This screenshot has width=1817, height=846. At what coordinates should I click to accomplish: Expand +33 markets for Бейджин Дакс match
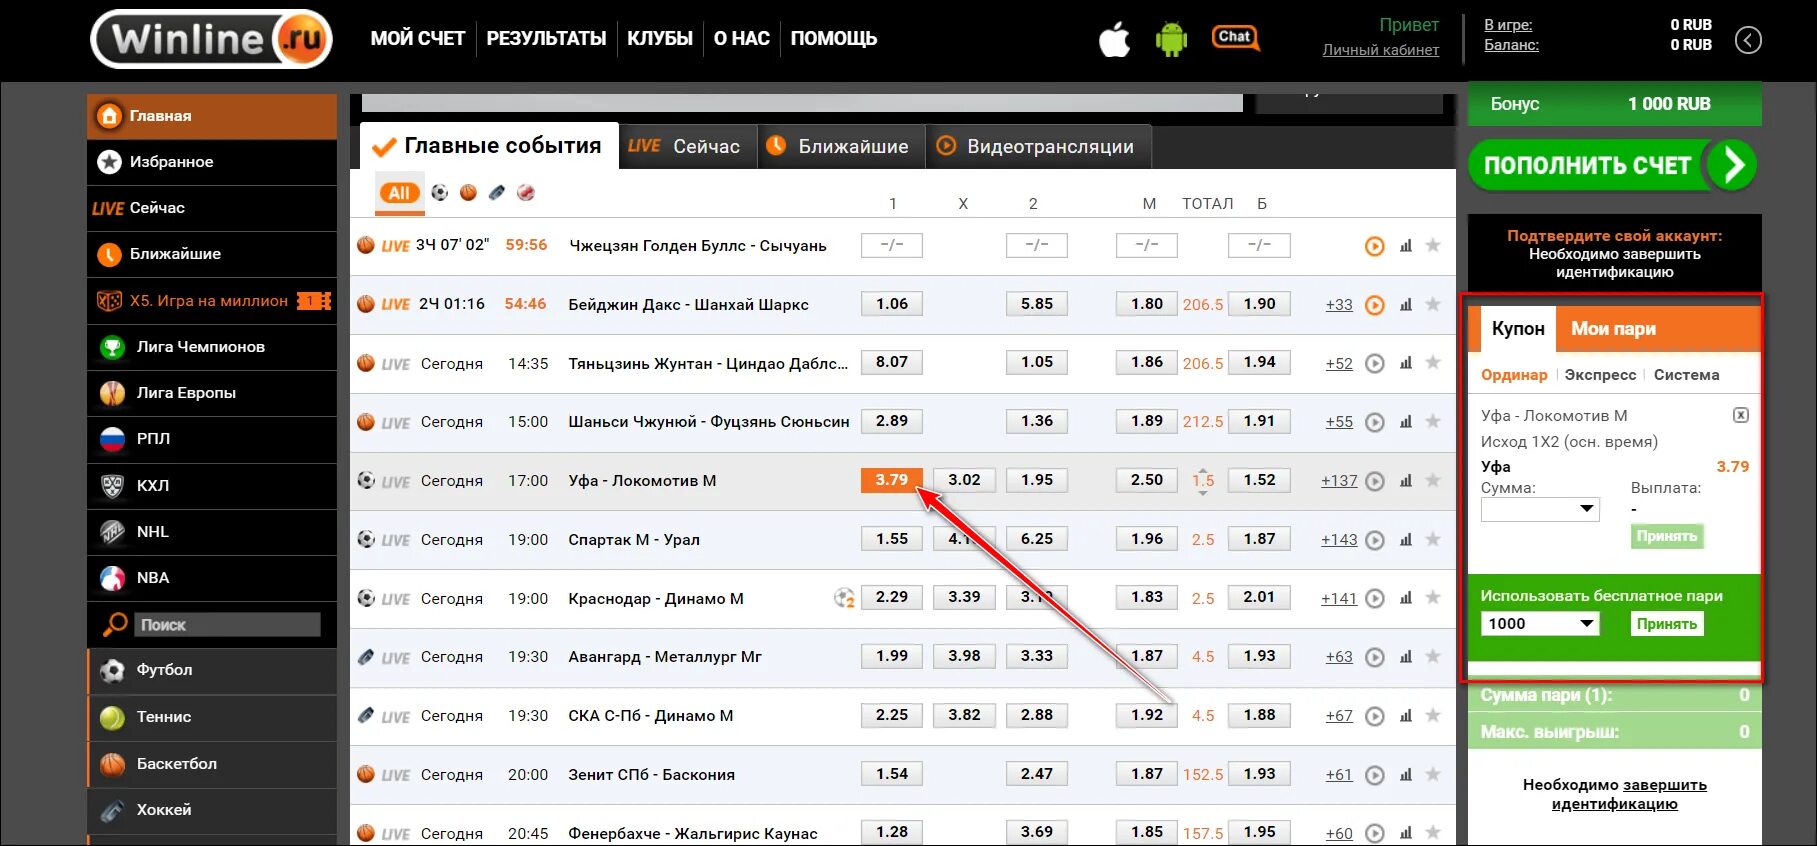(x=1339, y=305)
